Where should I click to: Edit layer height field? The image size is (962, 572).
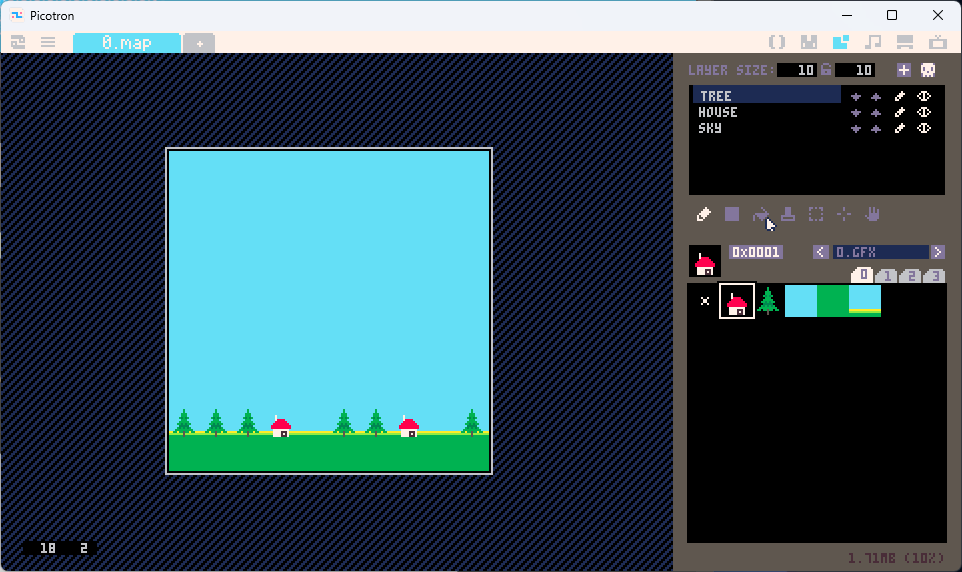coord(855,70)
